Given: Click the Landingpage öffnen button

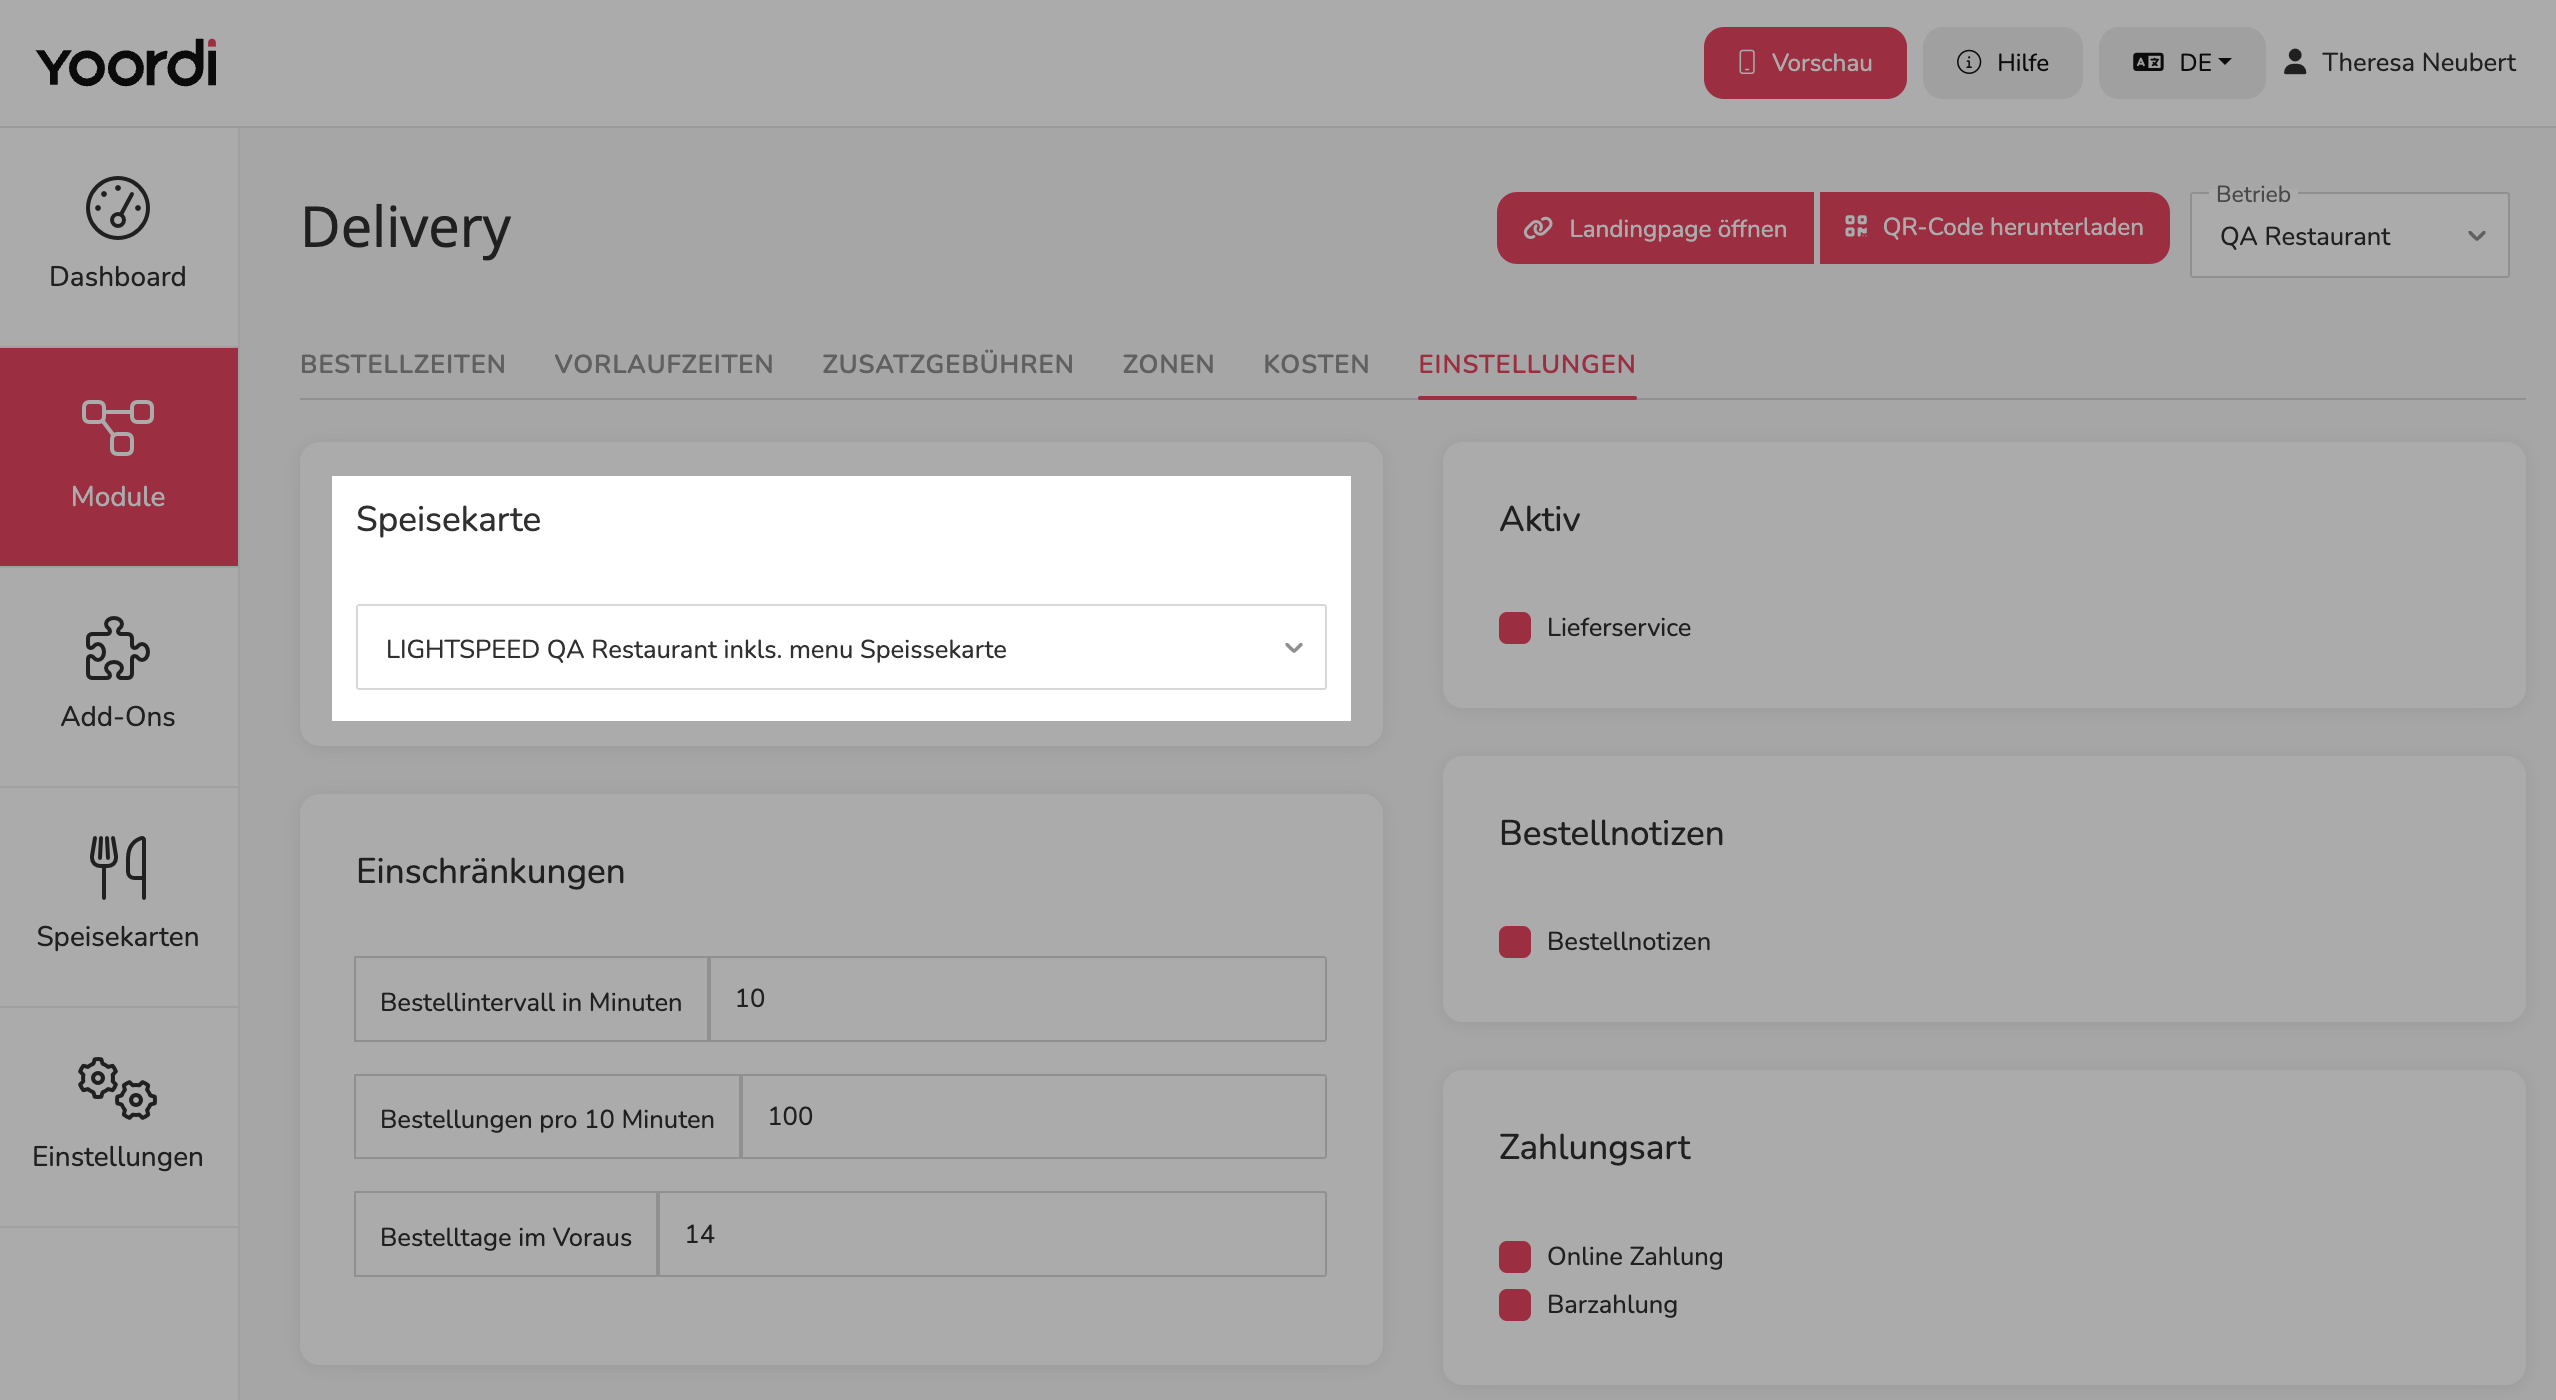Looking at the screenshot, I should 1655,228.
